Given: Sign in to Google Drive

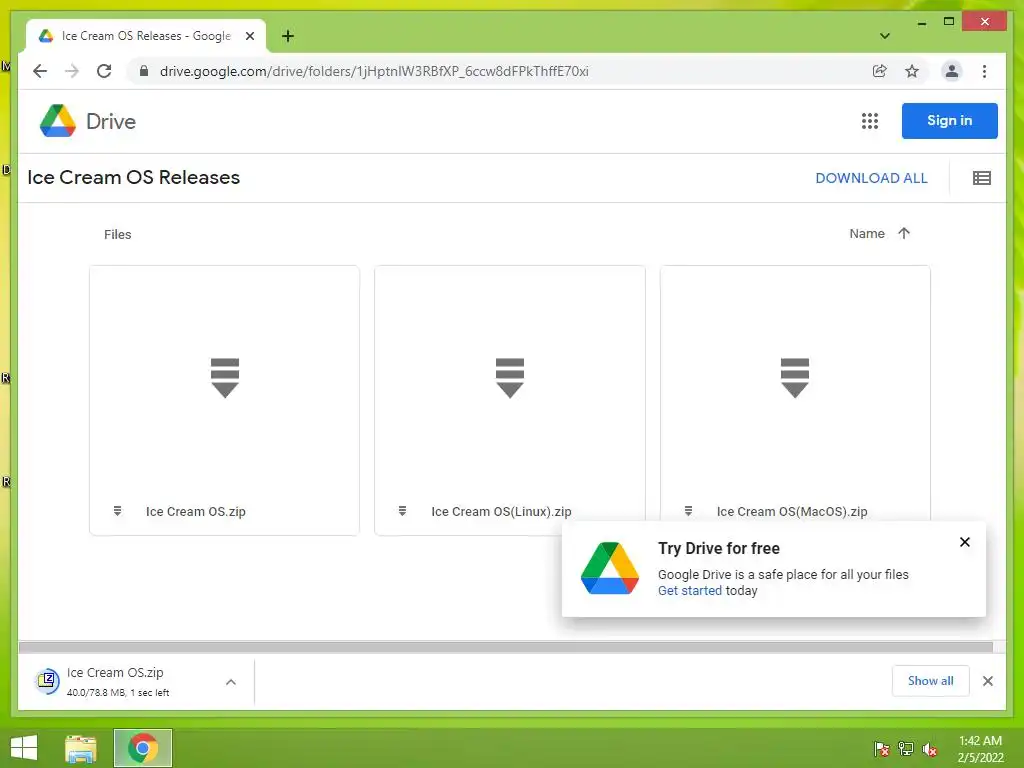Looking at the screenshot, I should (949, 121).
